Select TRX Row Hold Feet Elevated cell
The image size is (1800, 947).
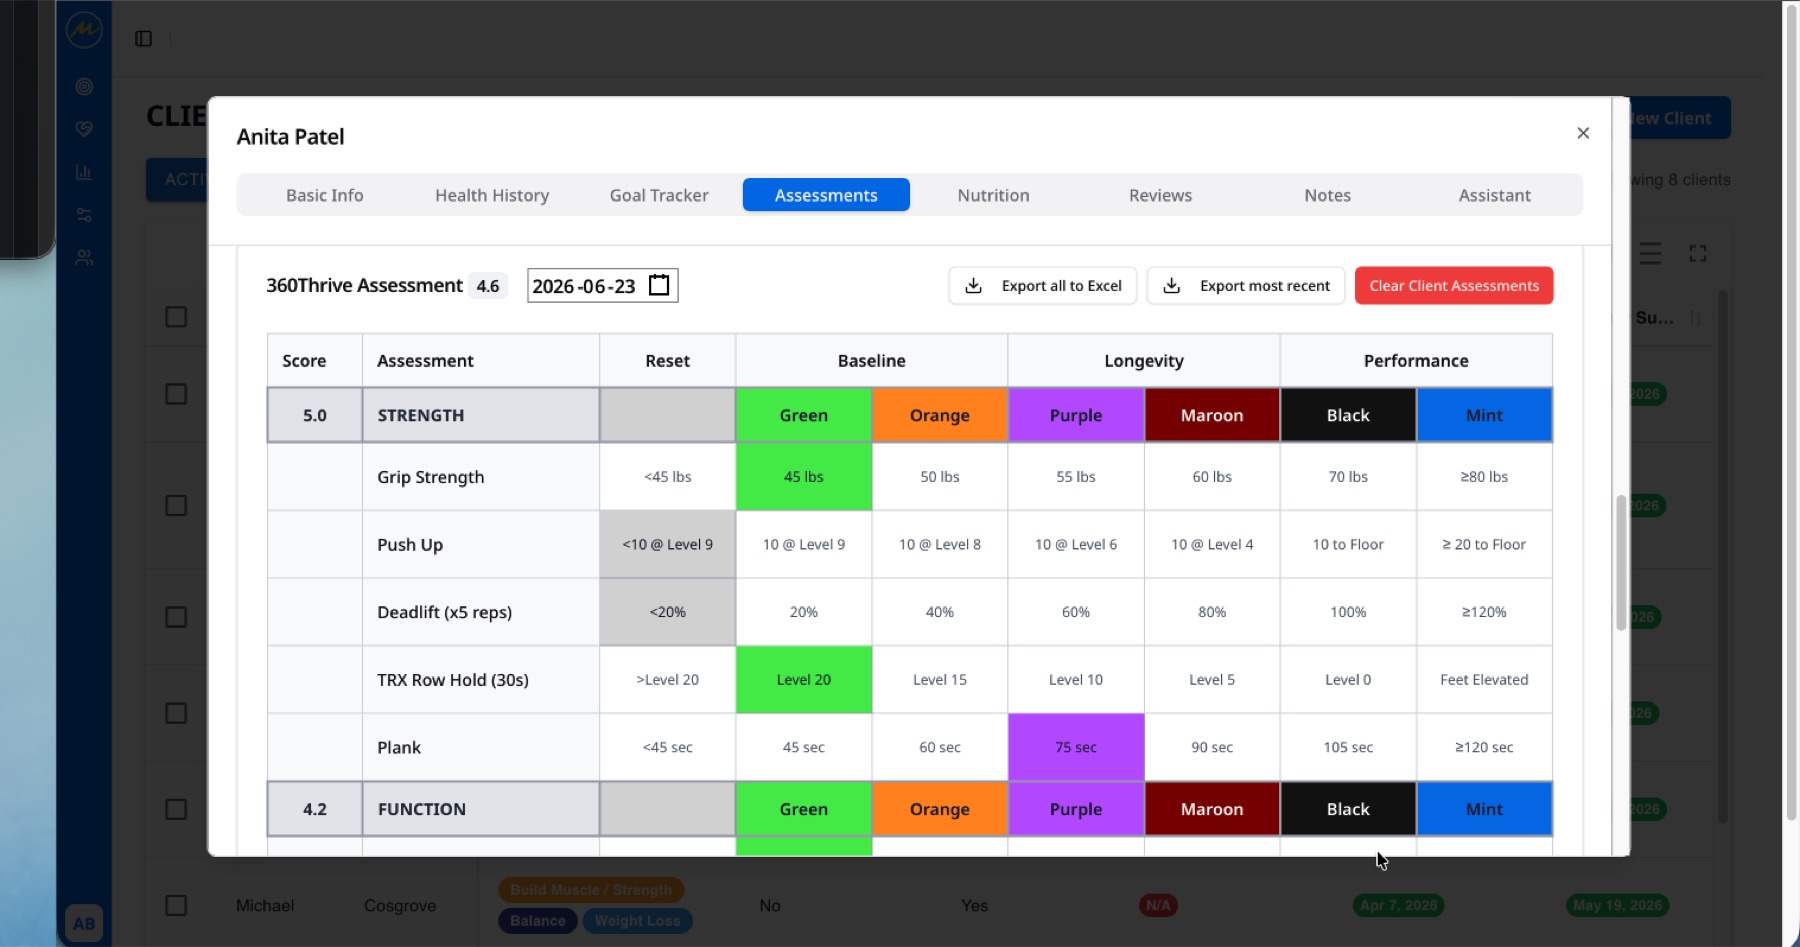coord(1484,680)
